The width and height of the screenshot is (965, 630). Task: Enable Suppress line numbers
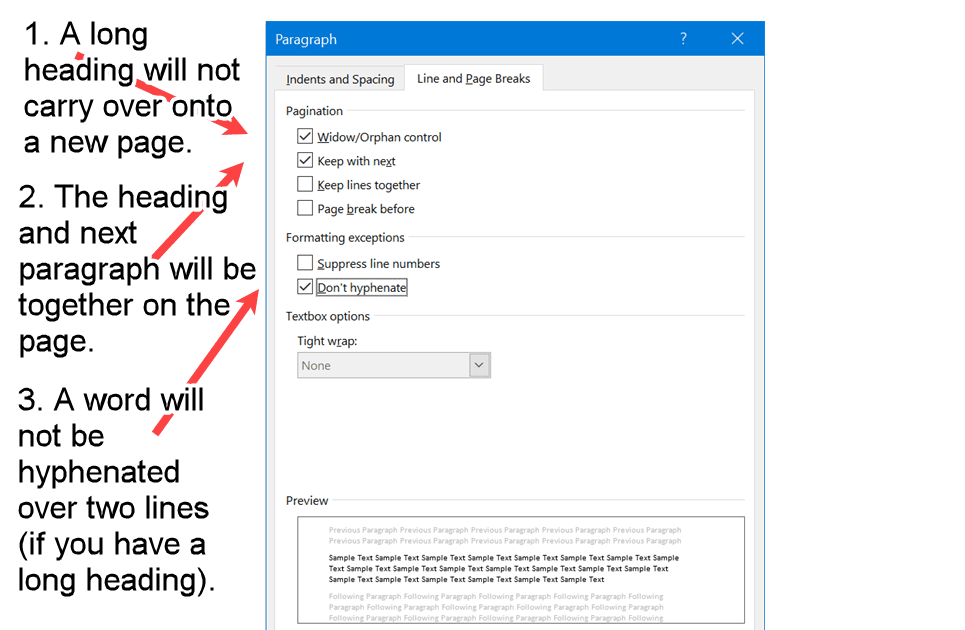[305, 263]
